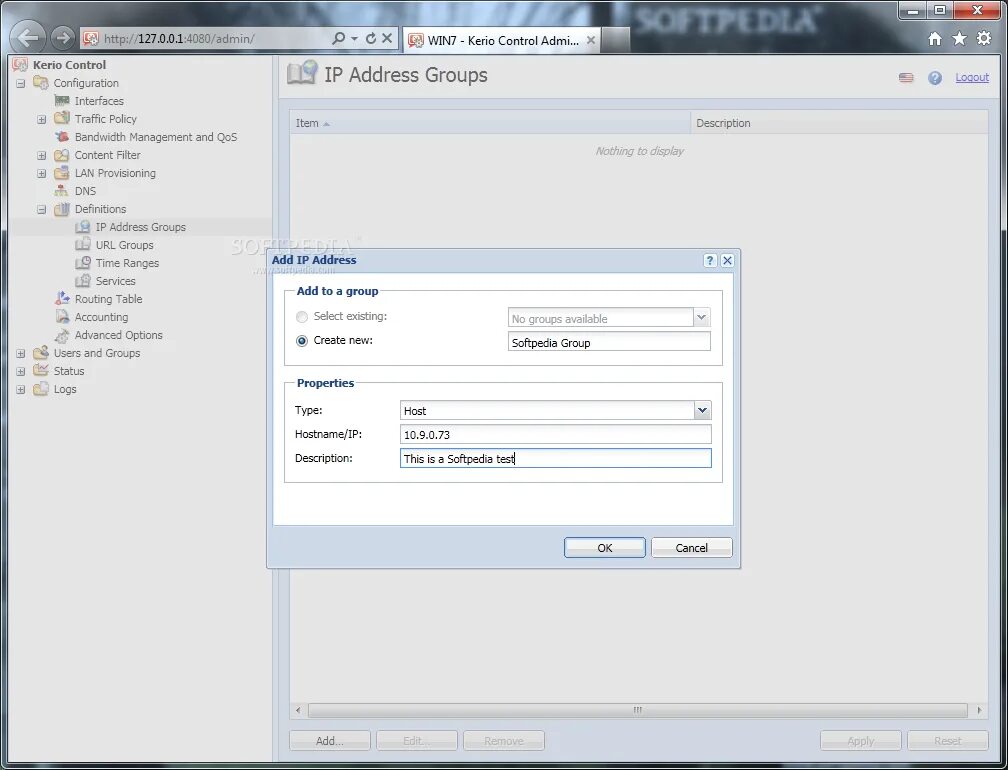
Task: Click the scrollbar right arrow
Action: (x=979, y=710)
